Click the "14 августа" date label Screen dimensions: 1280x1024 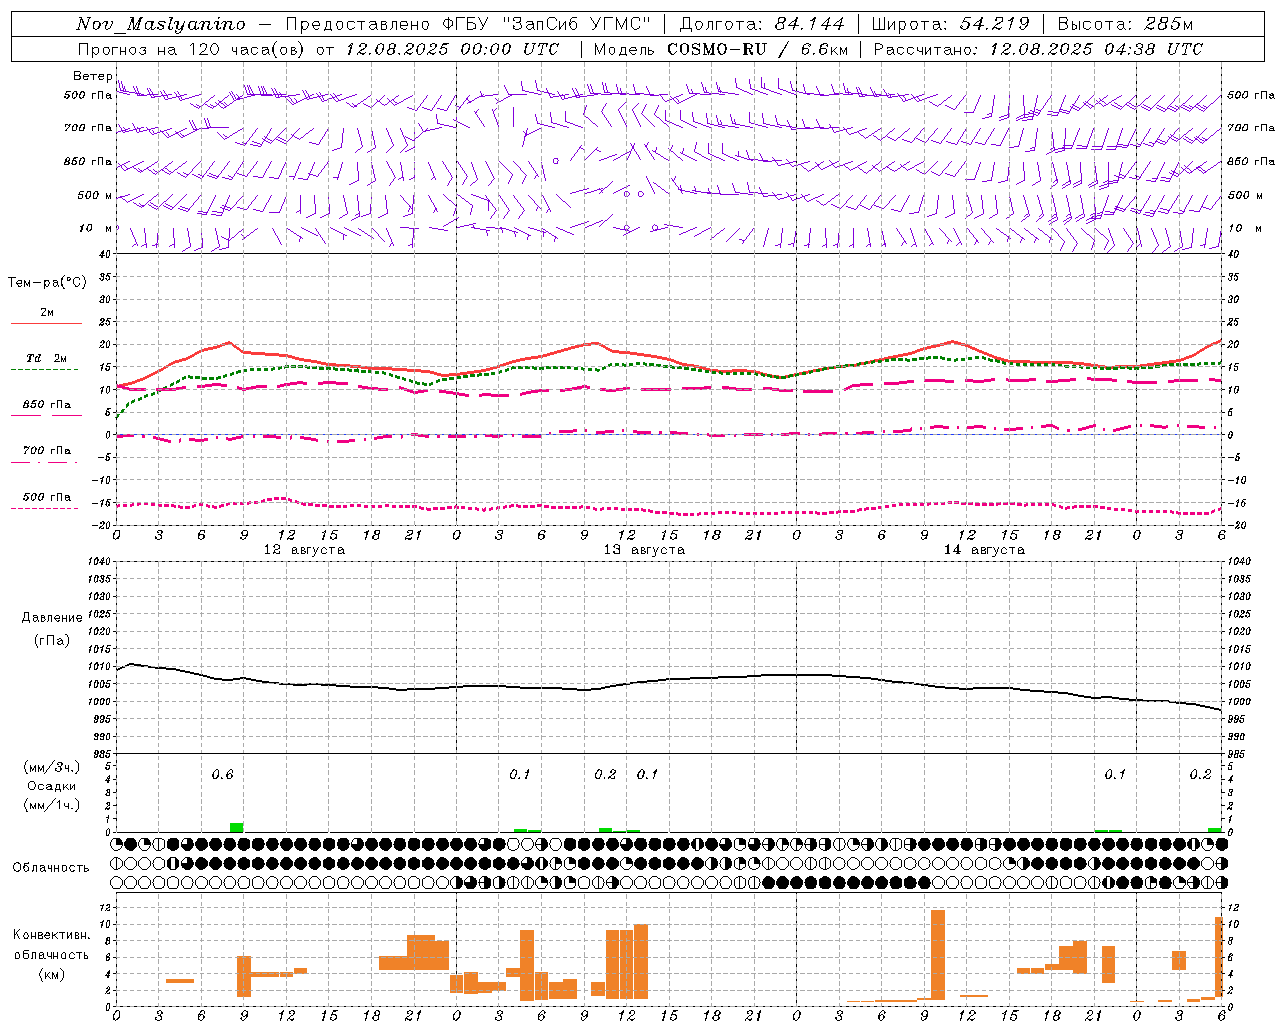point(984,550)
